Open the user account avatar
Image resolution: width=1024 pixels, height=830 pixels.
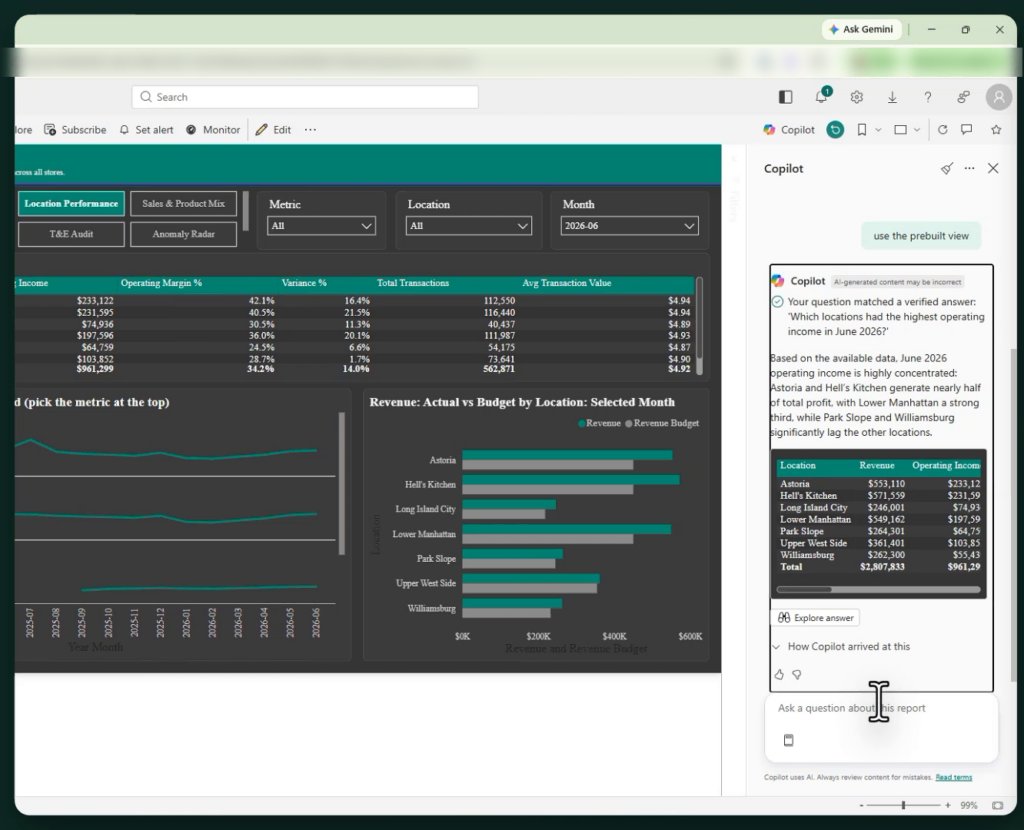point(999,97)
